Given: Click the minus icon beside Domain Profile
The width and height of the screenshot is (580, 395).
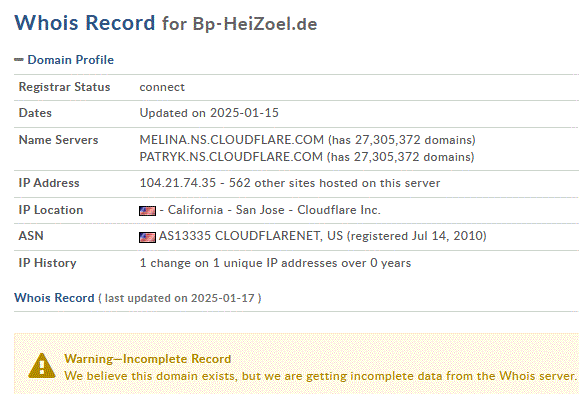Looking at the screenshot, I should coord(19,60).
